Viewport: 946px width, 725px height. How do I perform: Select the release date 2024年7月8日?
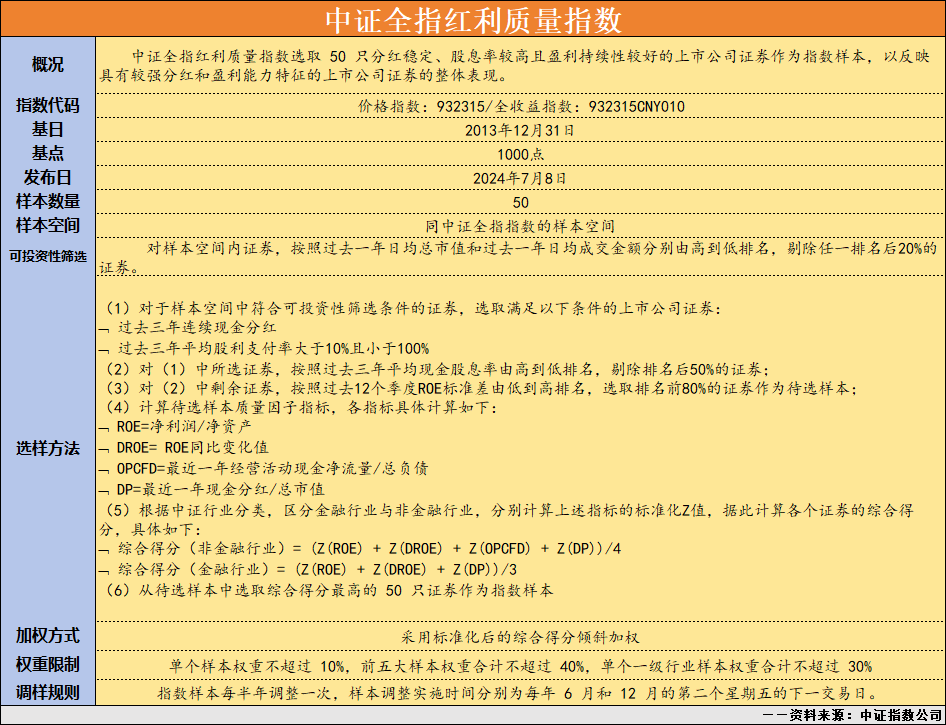point(520,179)
